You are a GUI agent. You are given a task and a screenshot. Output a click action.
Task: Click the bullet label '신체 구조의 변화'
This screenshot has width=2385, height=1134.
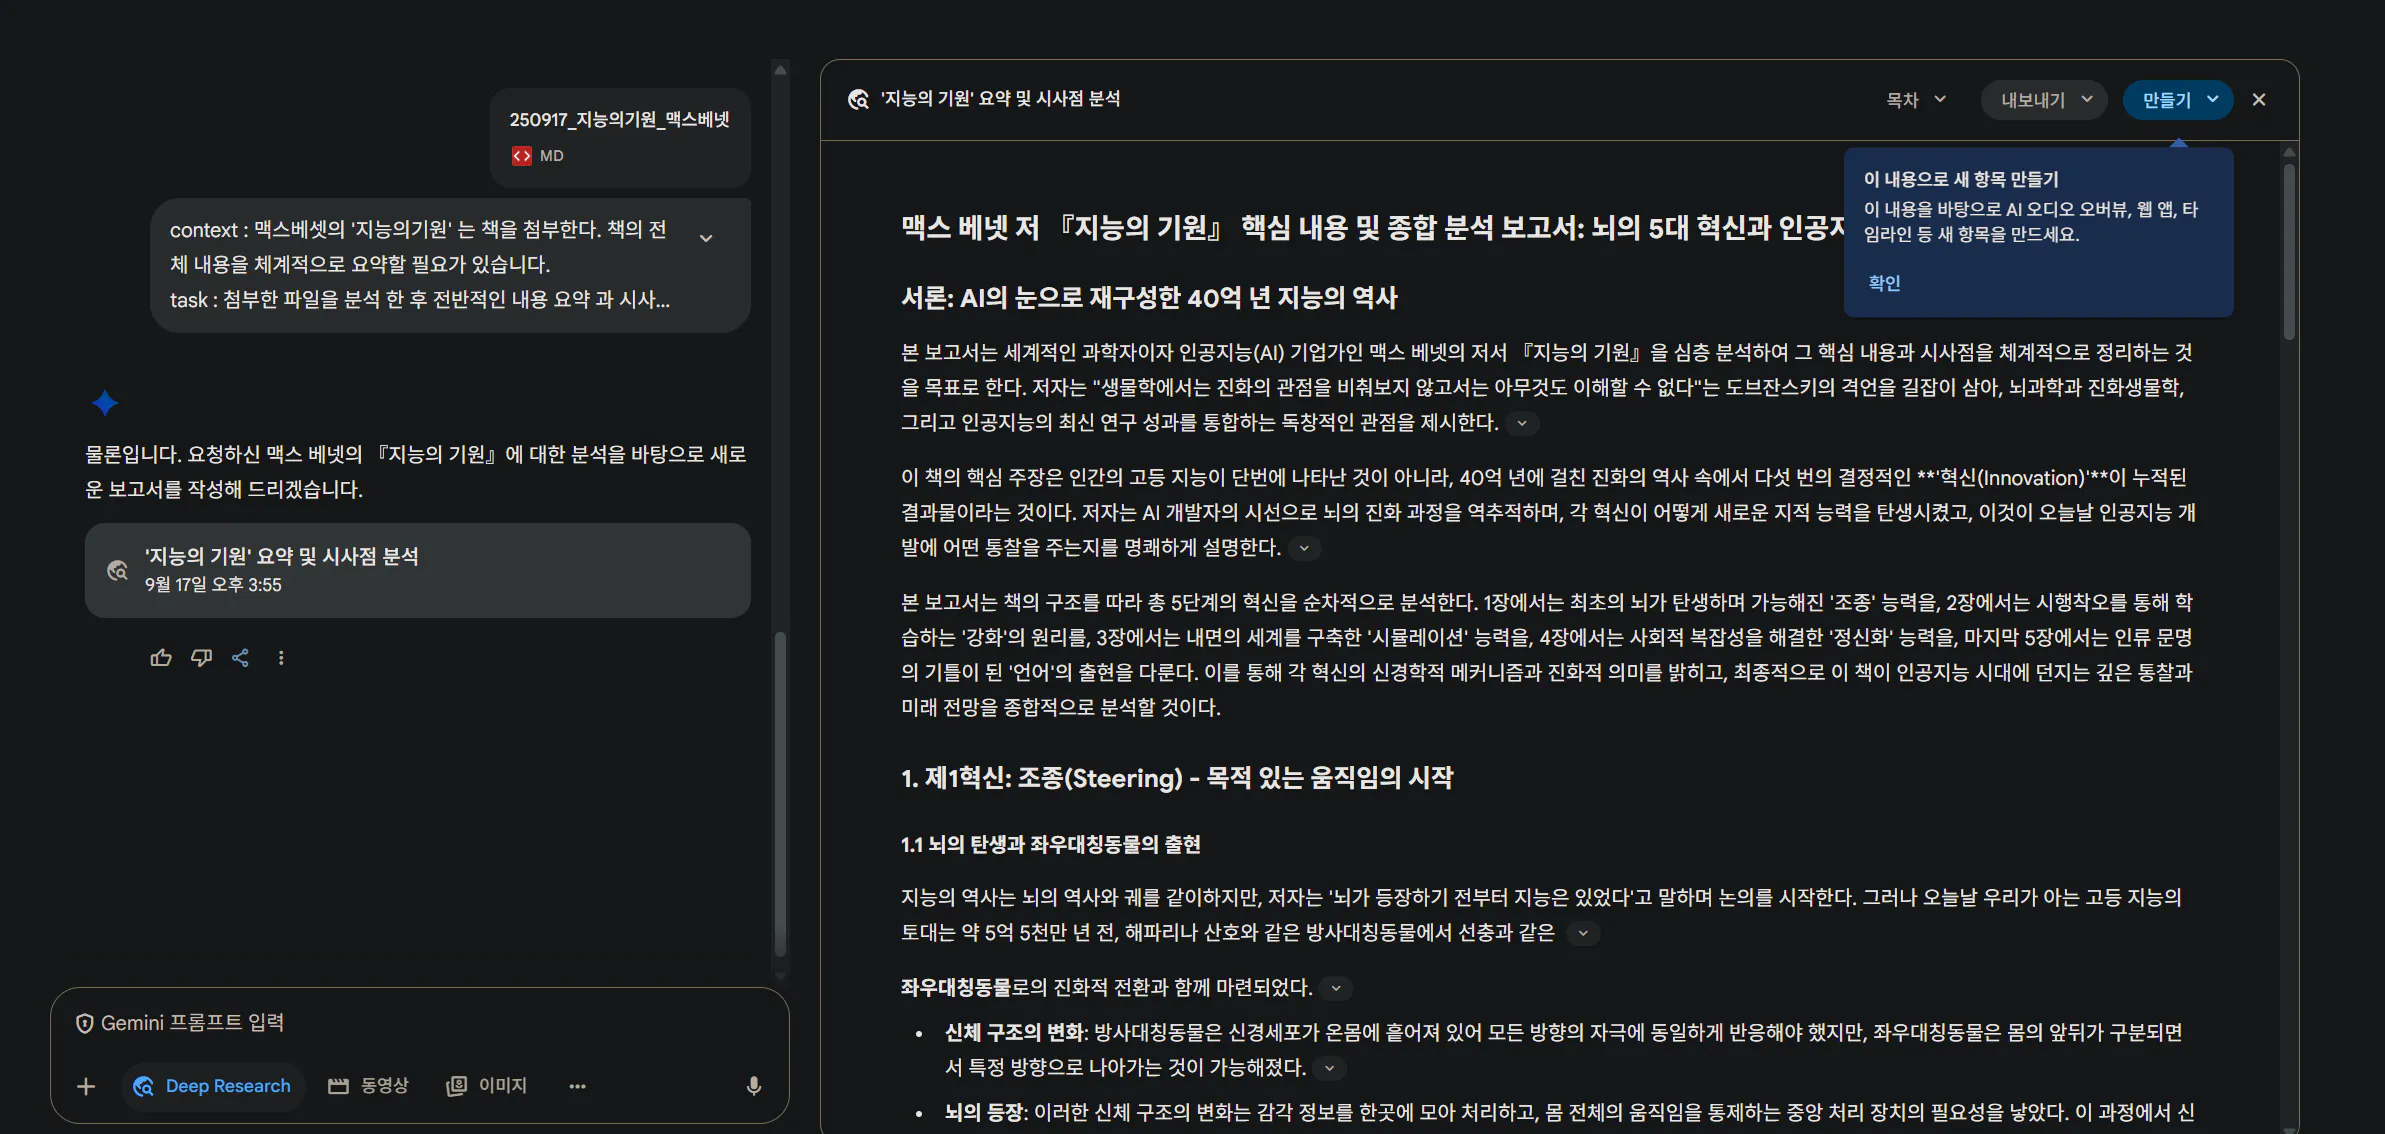(x=1015, y=1033)
